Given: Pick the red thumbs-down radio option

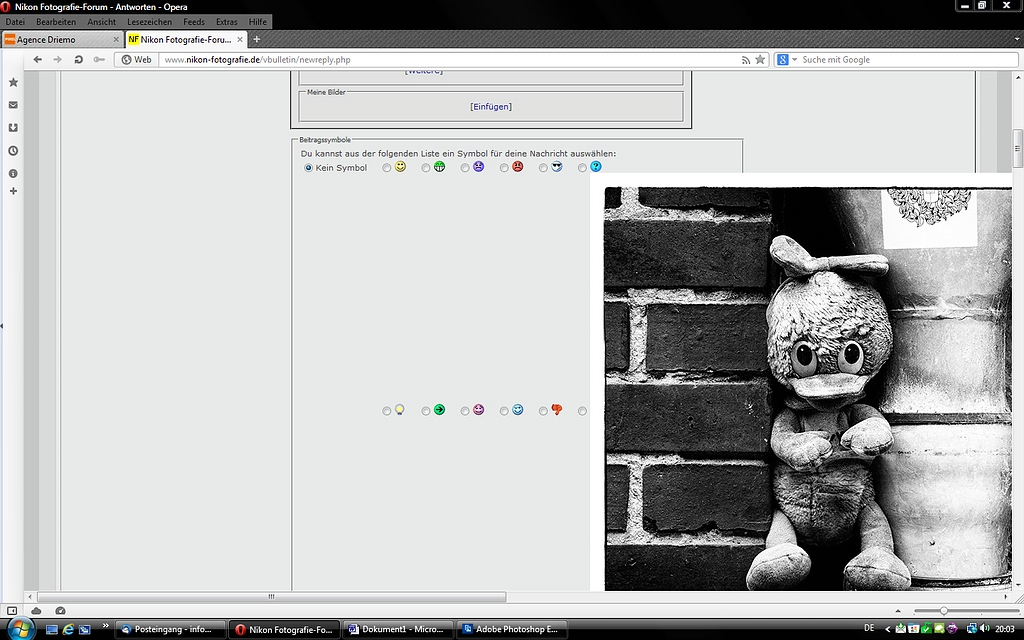Looking at the screenshot, I should point(543,411).
